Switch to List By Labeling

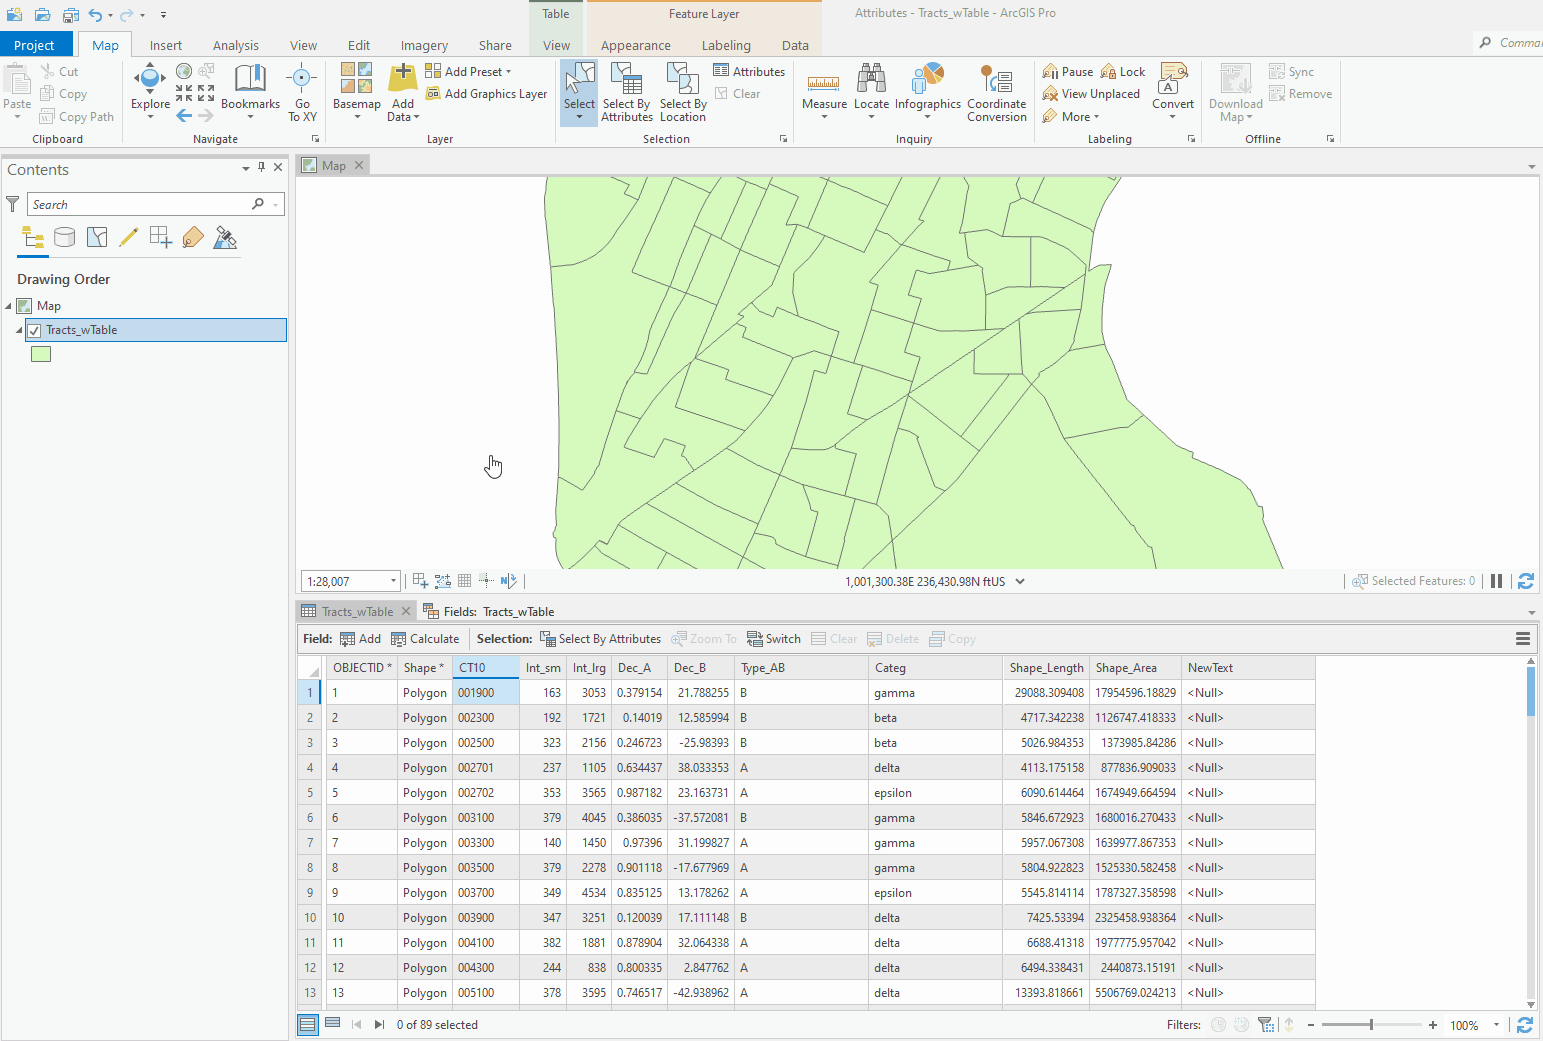pyautogui.click(x=193, y=237)
